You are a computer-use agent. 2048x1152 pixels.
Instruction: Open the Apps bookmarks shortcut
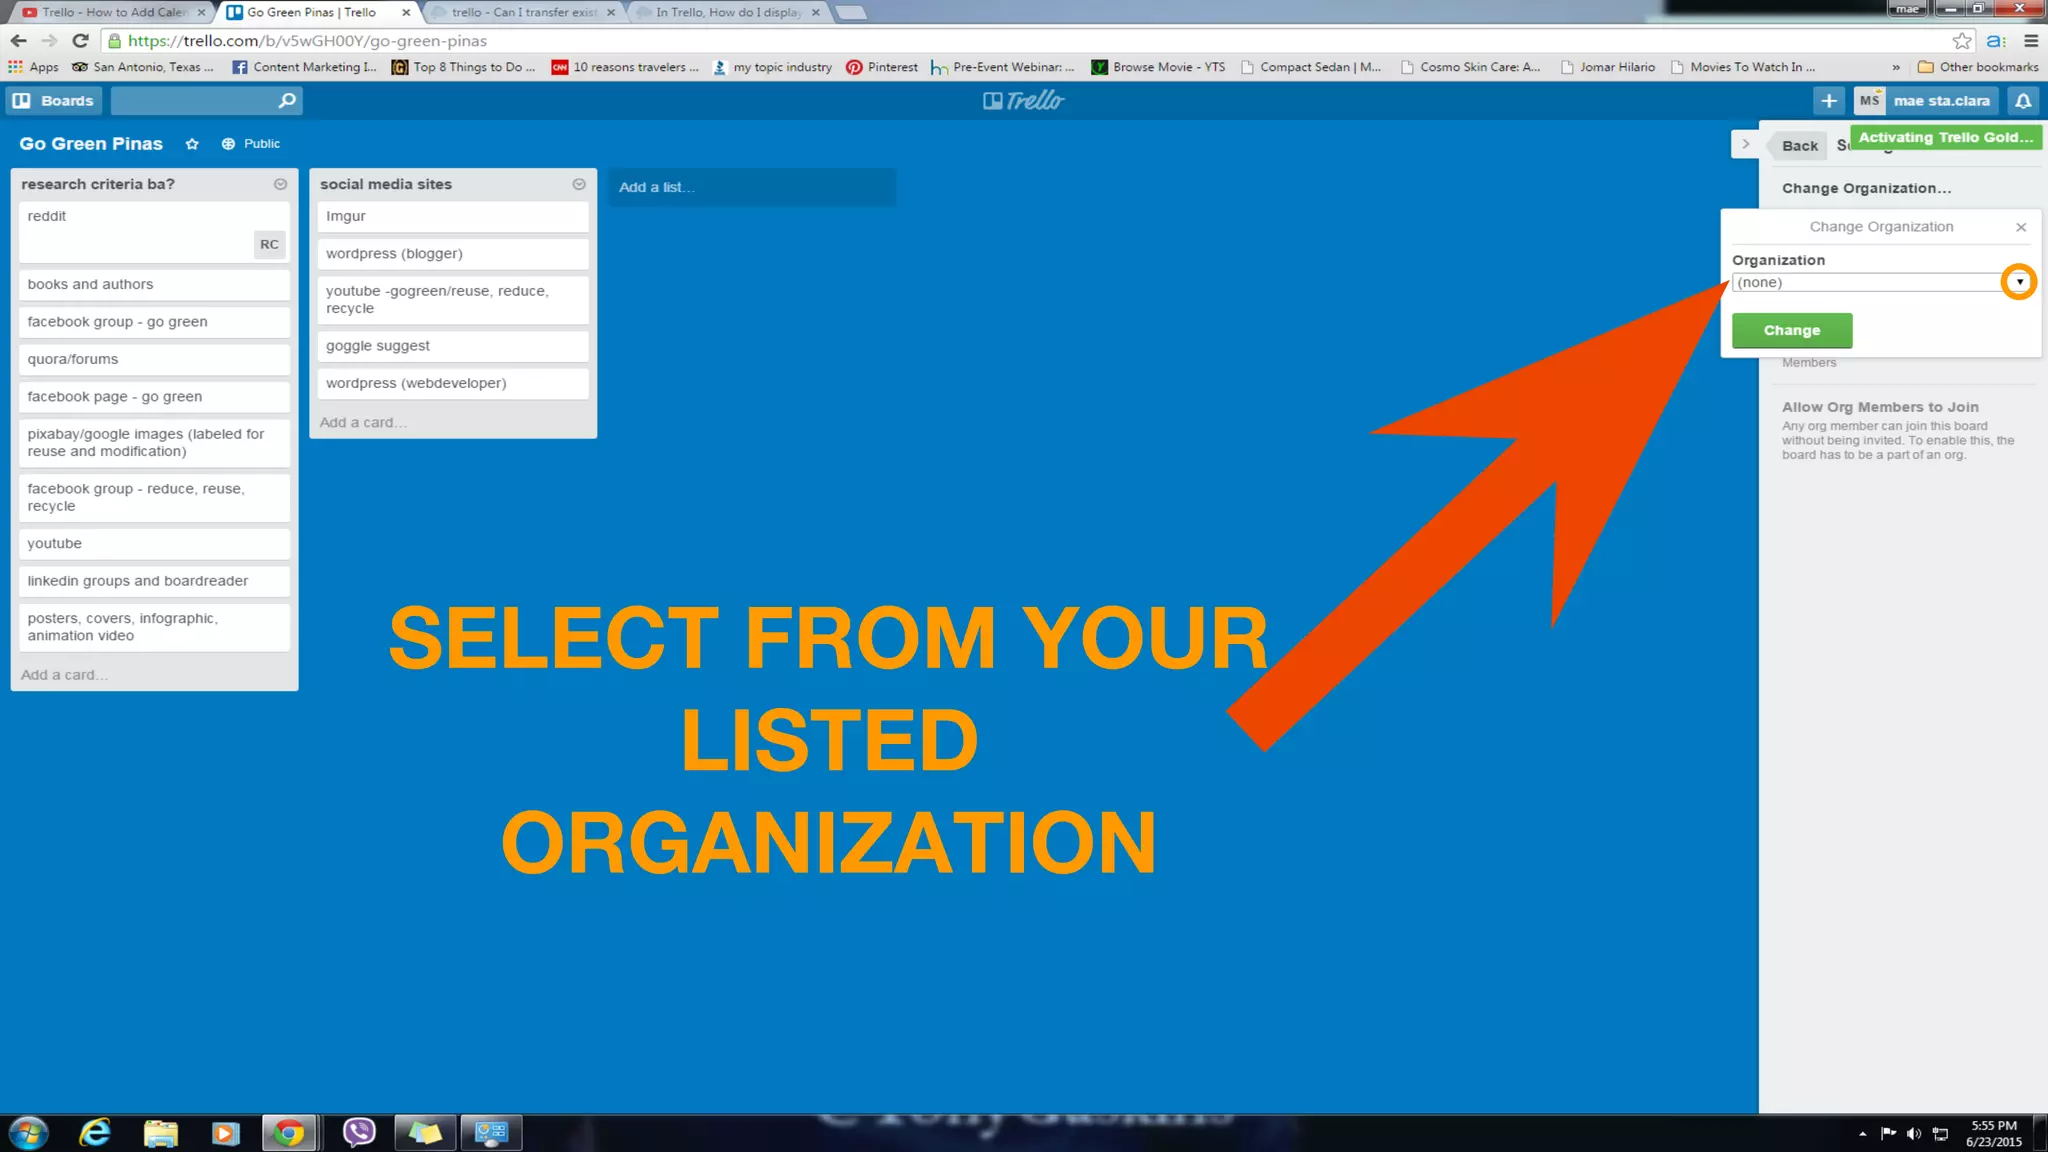(33, 67)
